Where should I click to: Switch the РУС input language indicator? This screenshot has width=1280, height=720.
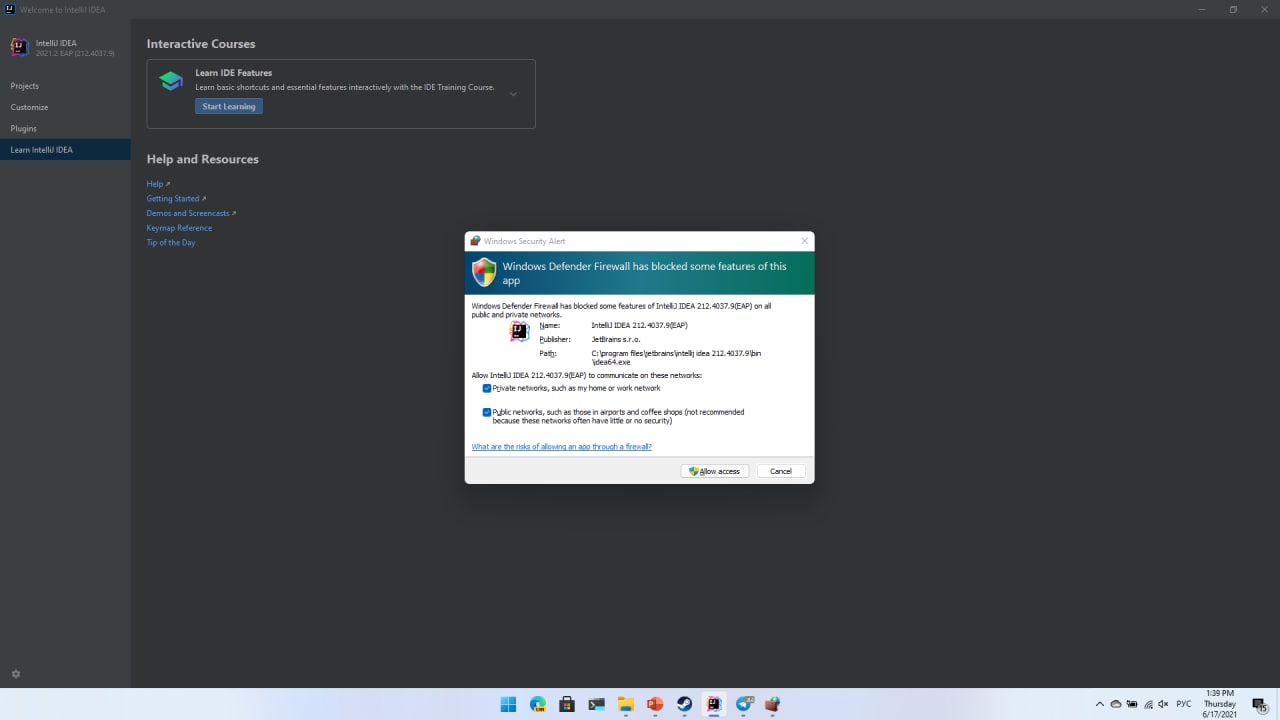1184,704
